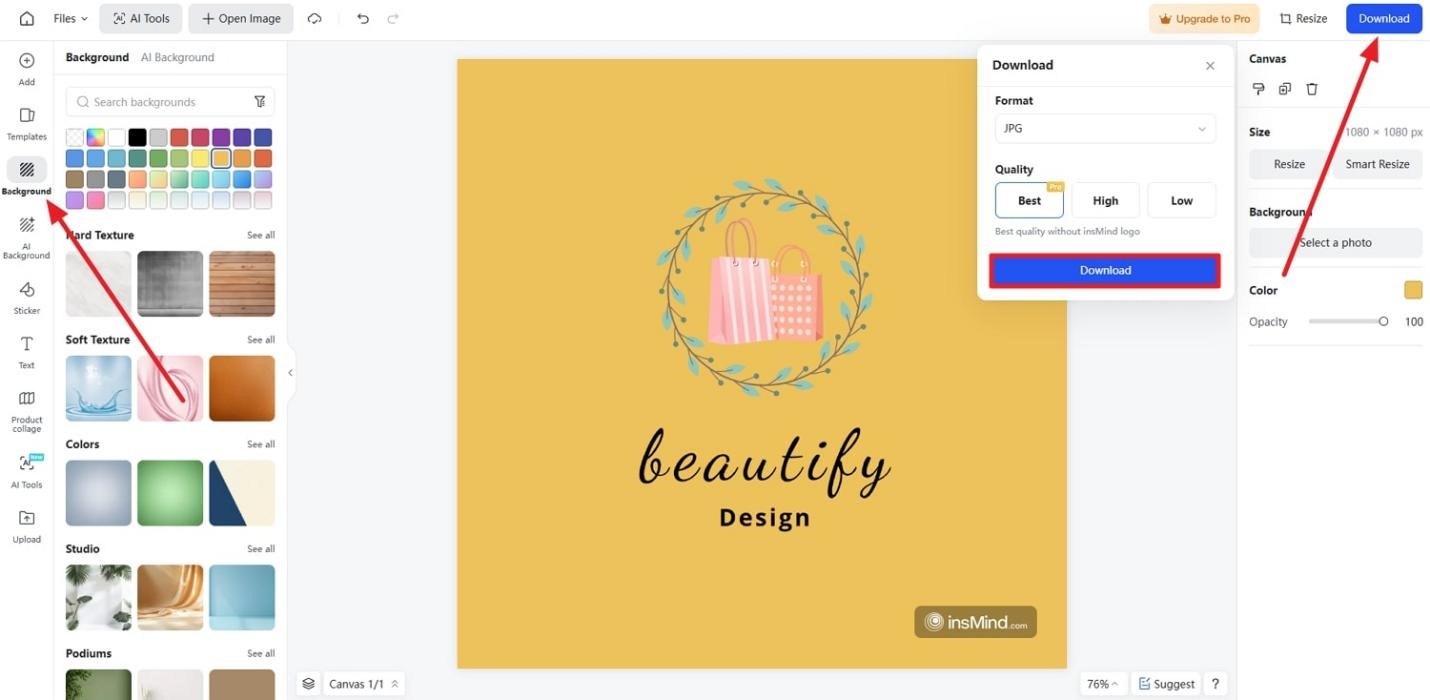The image size is (1430, 700).
Task: Open the rainbow custom color picker
Action: point(96,137)
